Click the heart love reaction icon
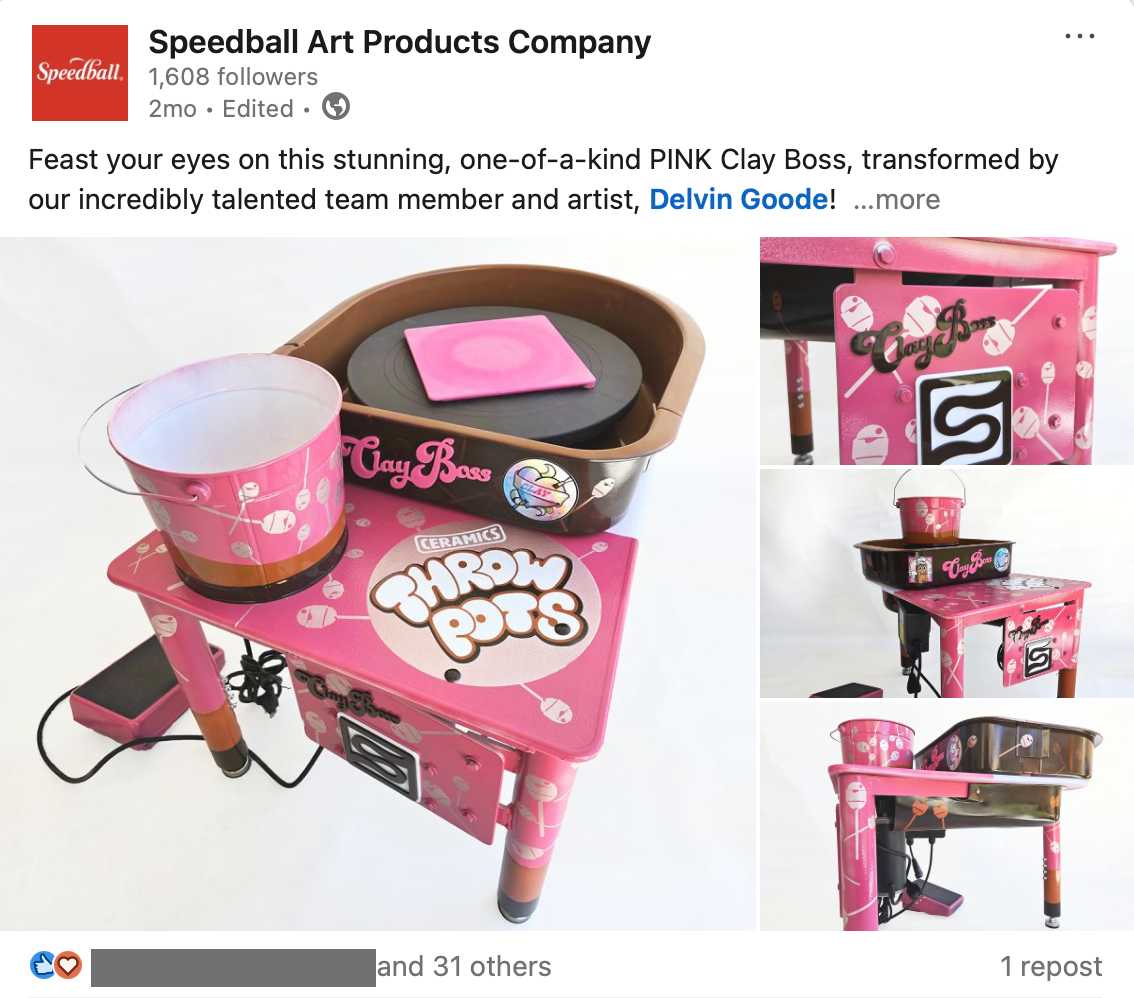 [69, 965]
